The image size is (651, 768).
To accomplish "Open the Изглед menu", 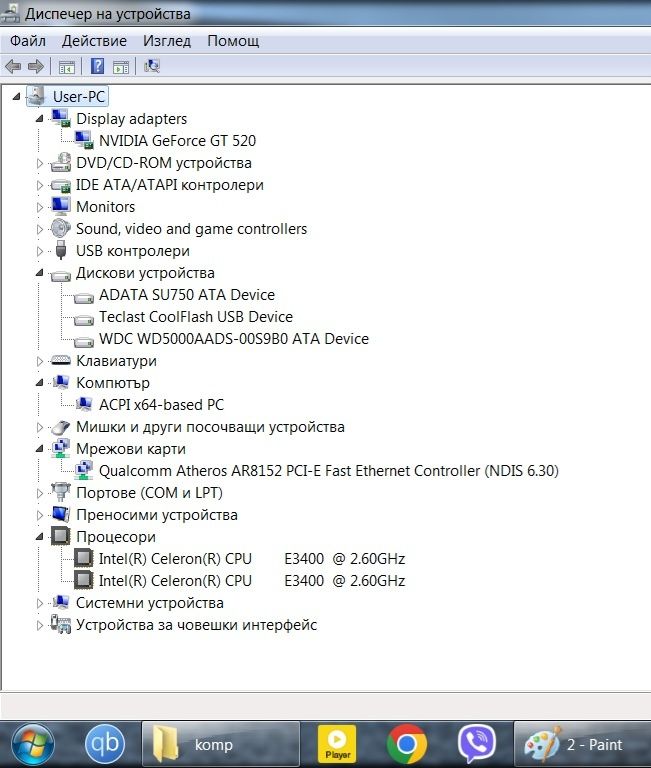I will click(167, 41).
